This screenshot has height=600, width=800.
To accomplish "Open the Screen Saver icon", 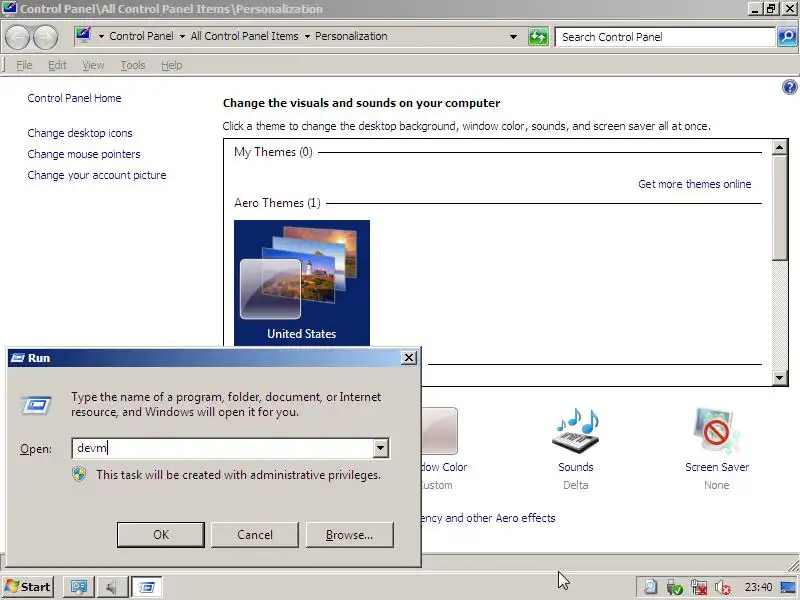I will point(716,431).
